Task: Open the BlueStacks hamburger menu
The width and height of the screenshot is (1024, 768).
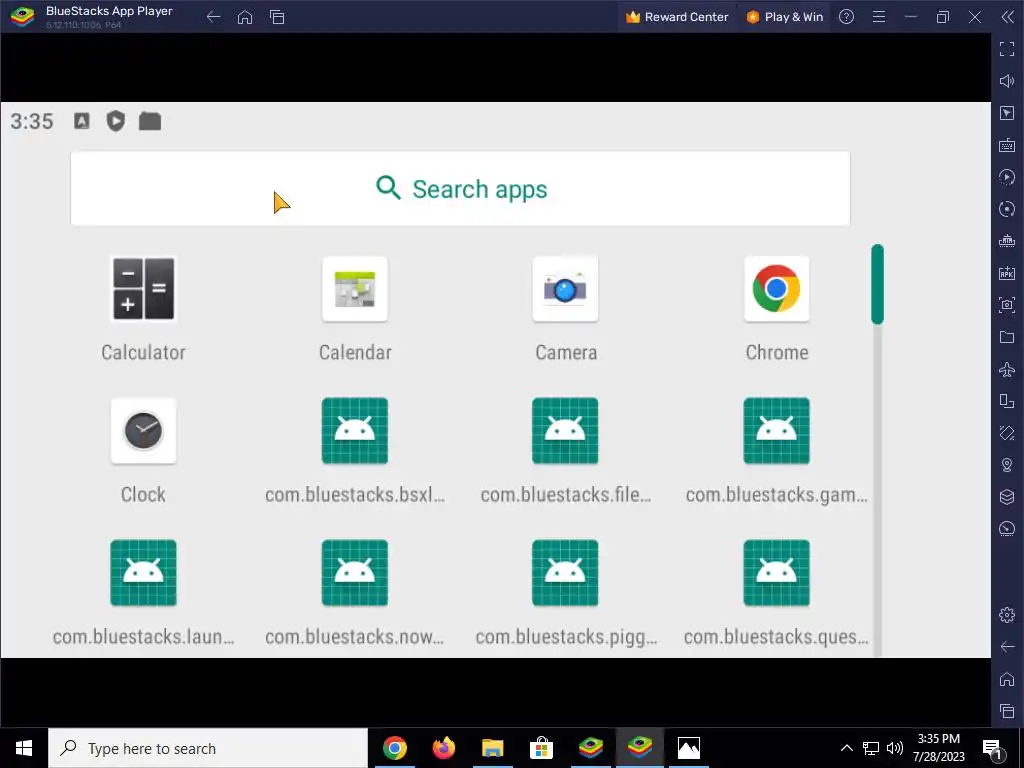Action: point(879,17)
